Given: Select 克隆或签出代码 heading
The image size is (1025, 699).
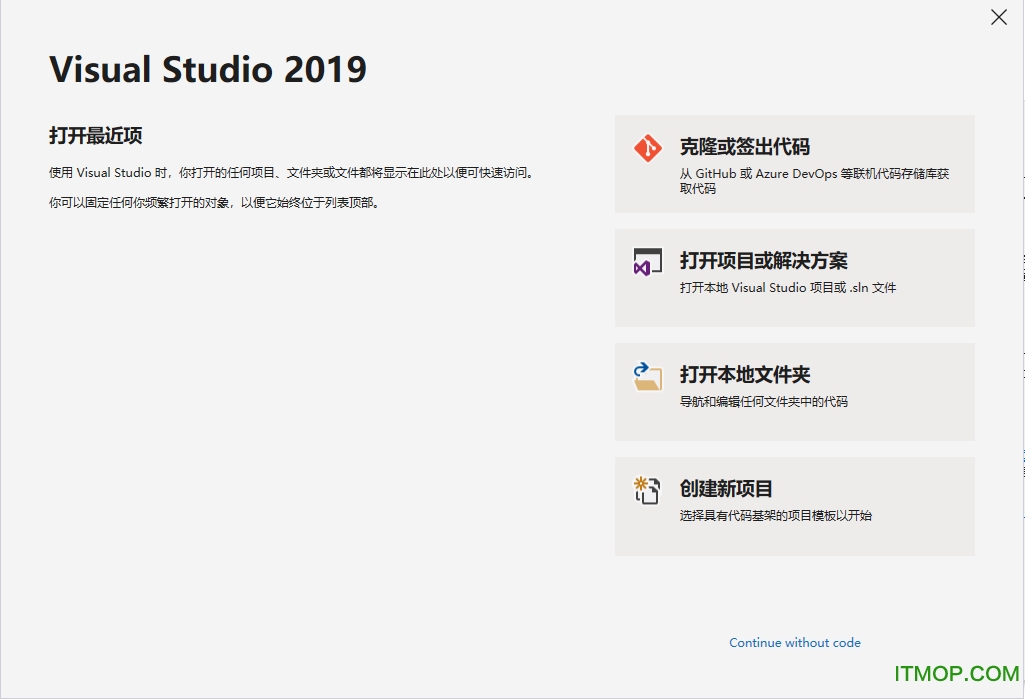Looking at the screenshot, I should pos(745,146).
